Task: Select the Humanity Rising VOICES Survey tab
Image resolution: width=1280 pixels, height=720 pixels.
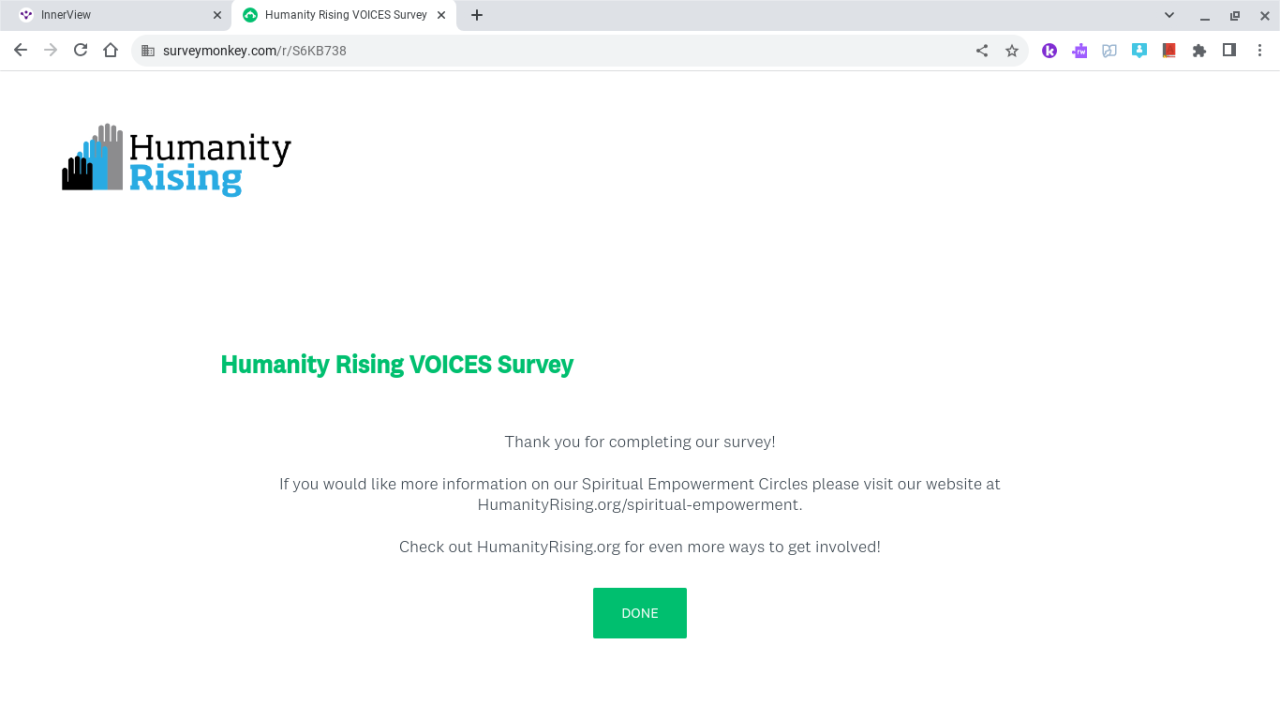Action: (340, 15)
